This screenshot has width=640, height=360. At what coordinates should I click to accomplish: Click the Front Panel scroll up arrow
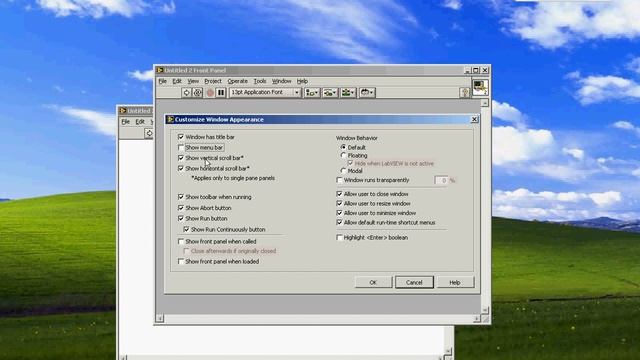click(485, 103)
